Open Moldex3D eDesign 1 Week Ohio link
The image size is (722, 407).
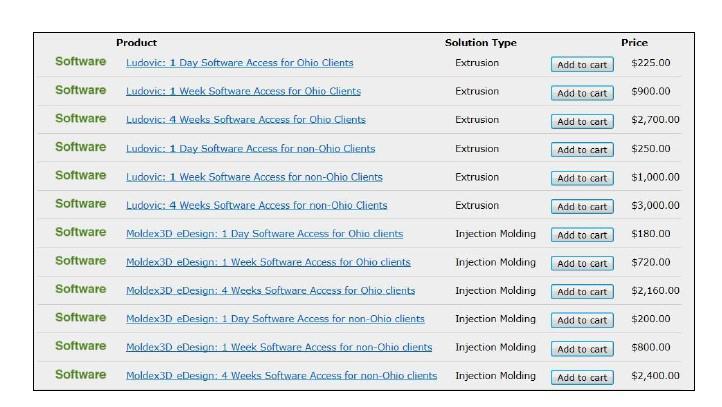(x=268, y=263)
